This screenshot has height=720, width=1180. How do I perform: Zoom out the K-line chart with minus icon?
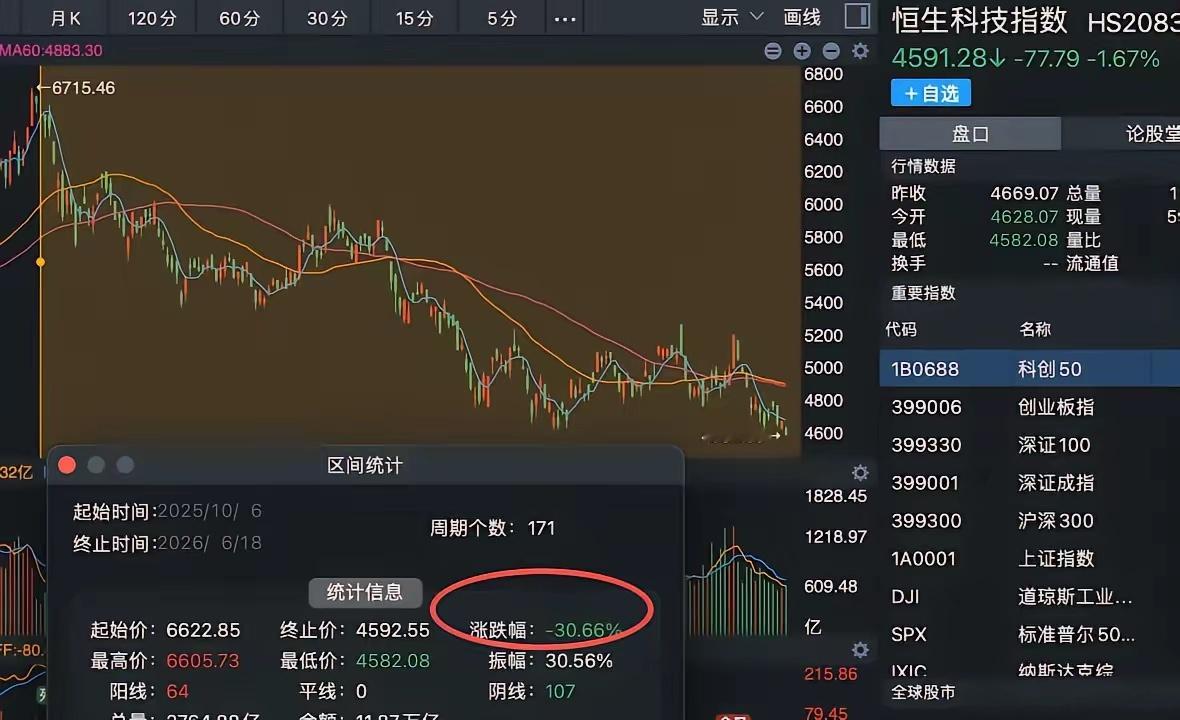[831, 51]
